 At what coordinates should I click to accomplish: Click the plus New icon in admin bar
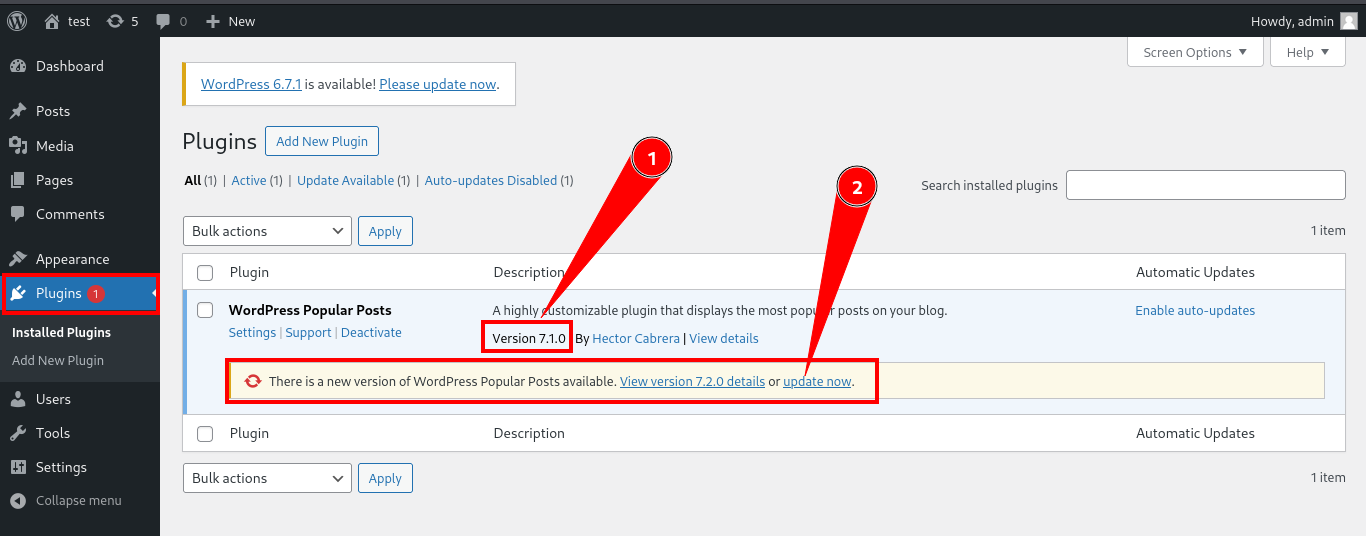click(213, 21)
